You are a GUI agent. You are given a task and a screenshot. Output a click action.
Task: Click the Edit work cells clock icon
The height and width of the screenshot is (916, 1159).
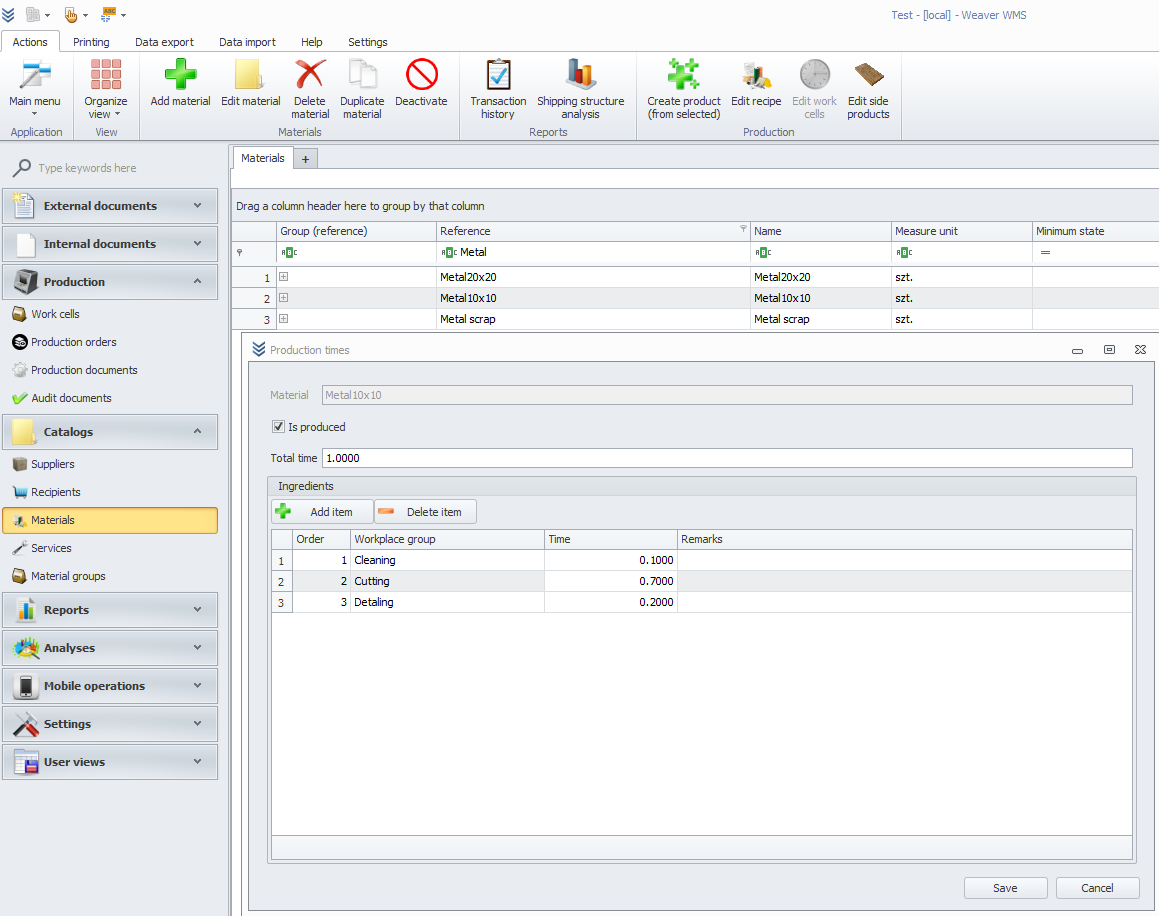815,75
